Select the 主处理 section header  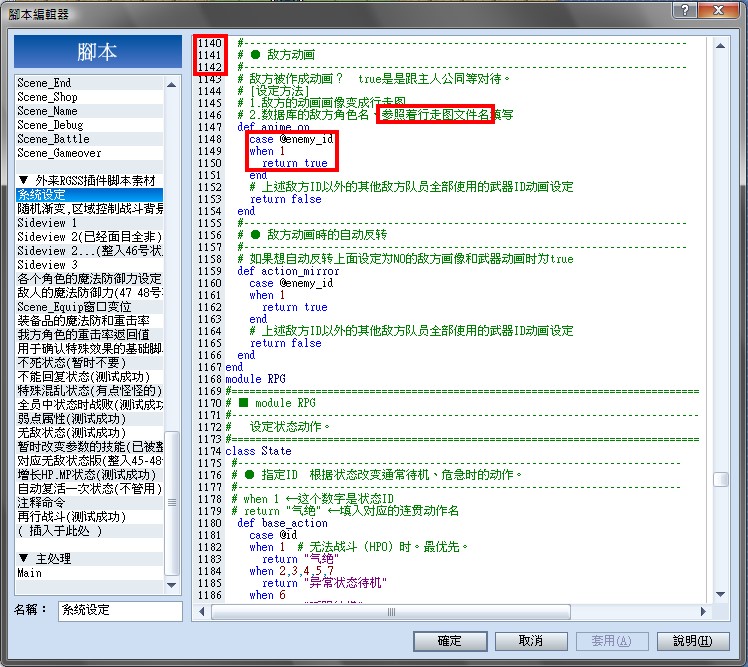pos(89,559)
